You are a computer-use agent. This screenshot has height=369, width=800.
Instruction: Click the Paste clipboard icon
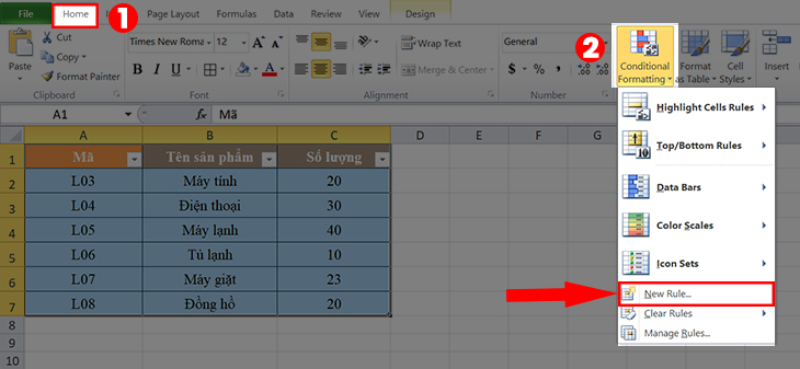click(20, 43)
